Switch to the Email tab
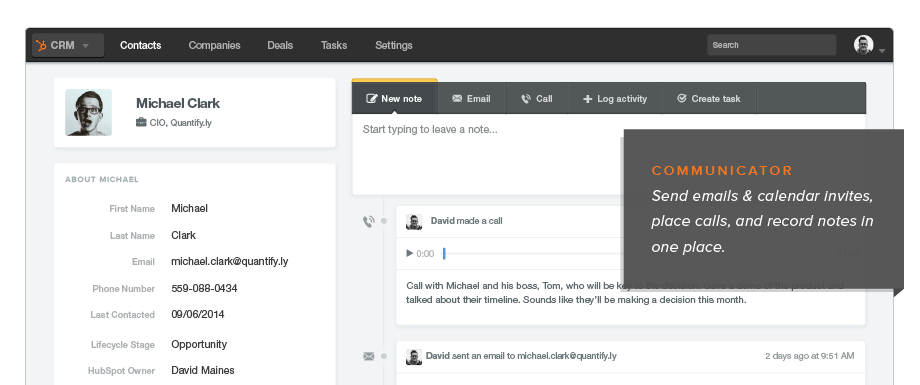920x385 pixels. (471, 99)
